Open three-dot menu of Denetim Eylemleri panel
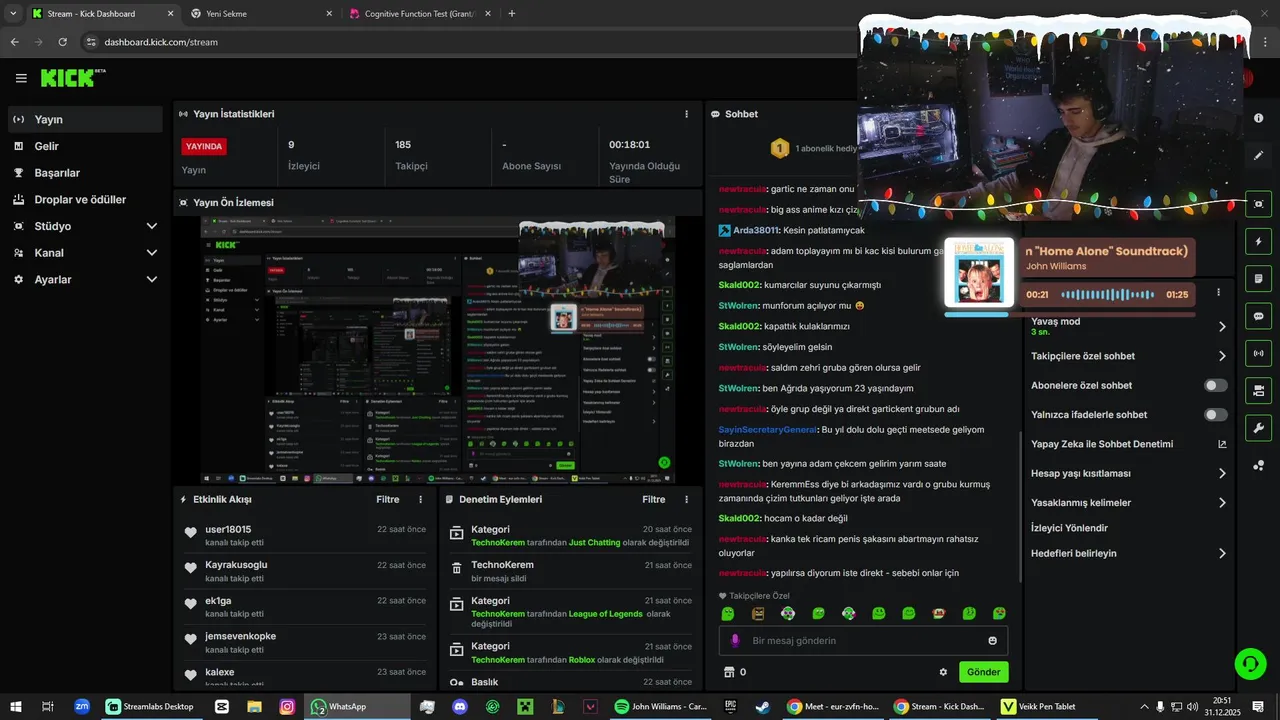This screenshot has width=1280, height=720. tap(686, 499)
